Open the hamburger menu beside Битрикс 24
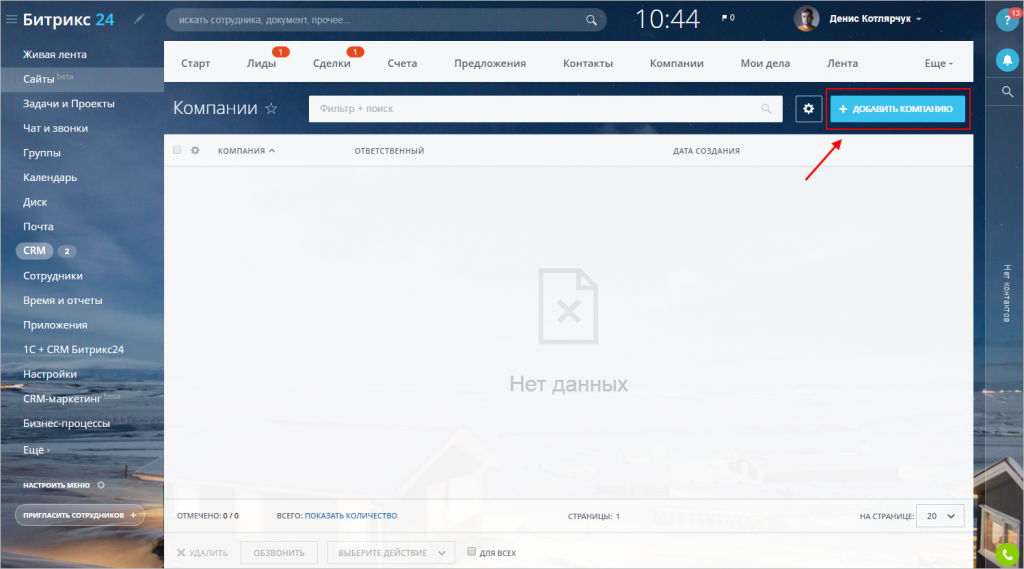Viewport: 1024px width, 569px height. 12,19
